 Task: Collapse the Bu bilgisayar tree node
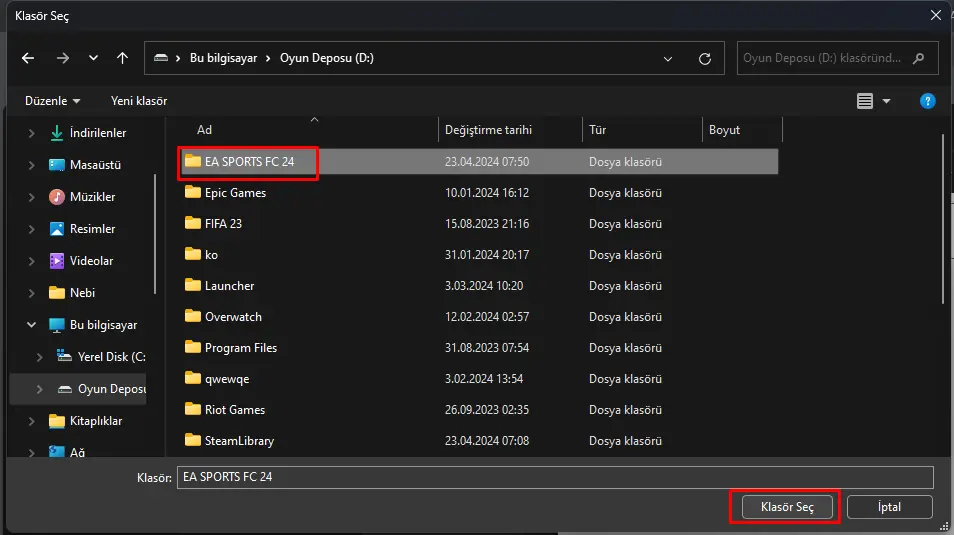[32, 324]
